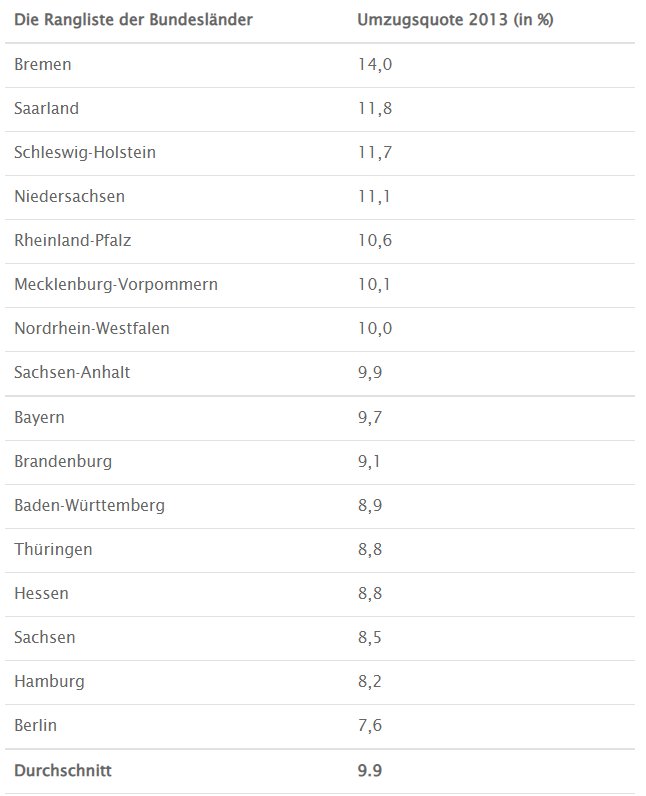Click the value 14,0 for Bremen
646x796 pixels.
pos(375,64)
